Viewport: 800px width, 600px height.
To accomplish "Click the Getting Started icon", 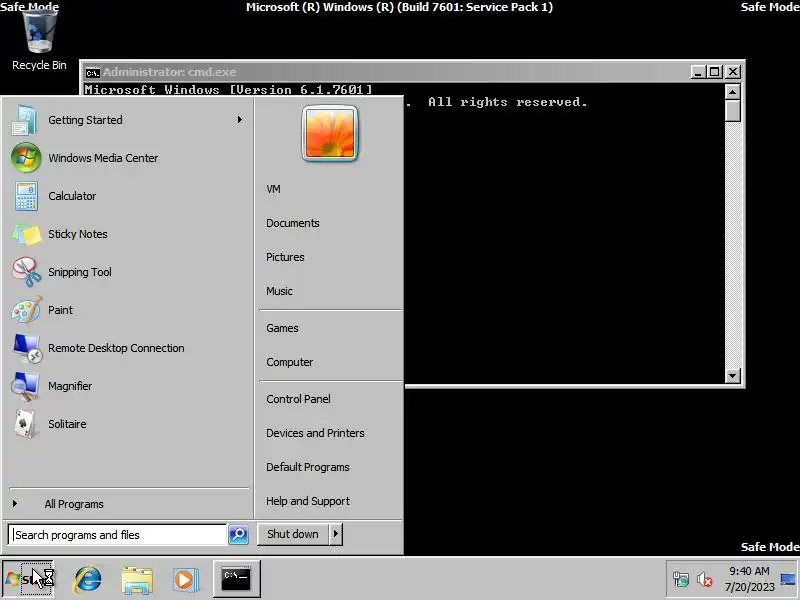I will 24,120.
